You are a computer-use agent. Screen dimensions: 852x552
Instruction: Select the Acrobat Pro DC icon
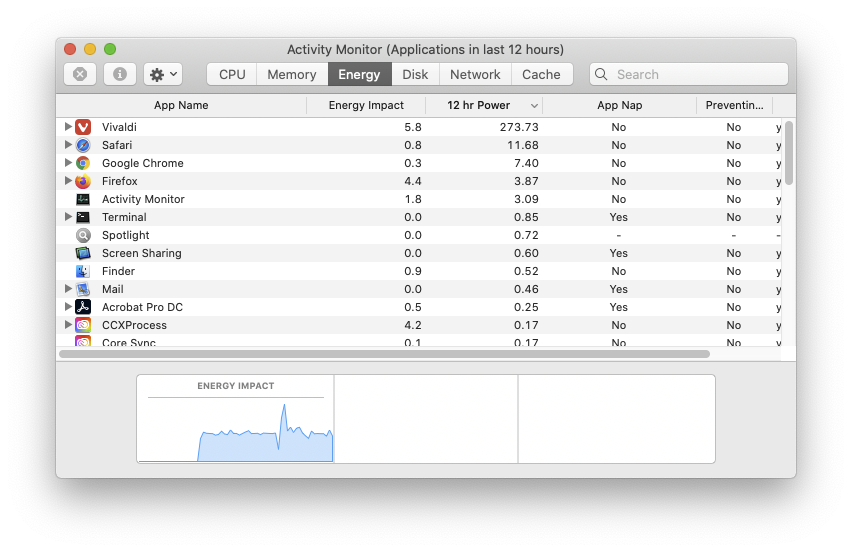pos(83,307)
